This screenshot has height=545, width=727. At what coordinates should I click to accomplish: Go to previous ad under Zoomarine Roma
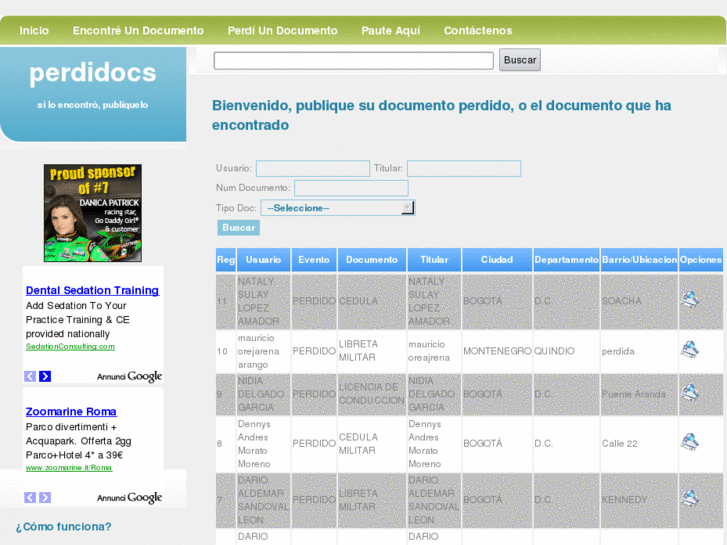click(x=30, y=498)
